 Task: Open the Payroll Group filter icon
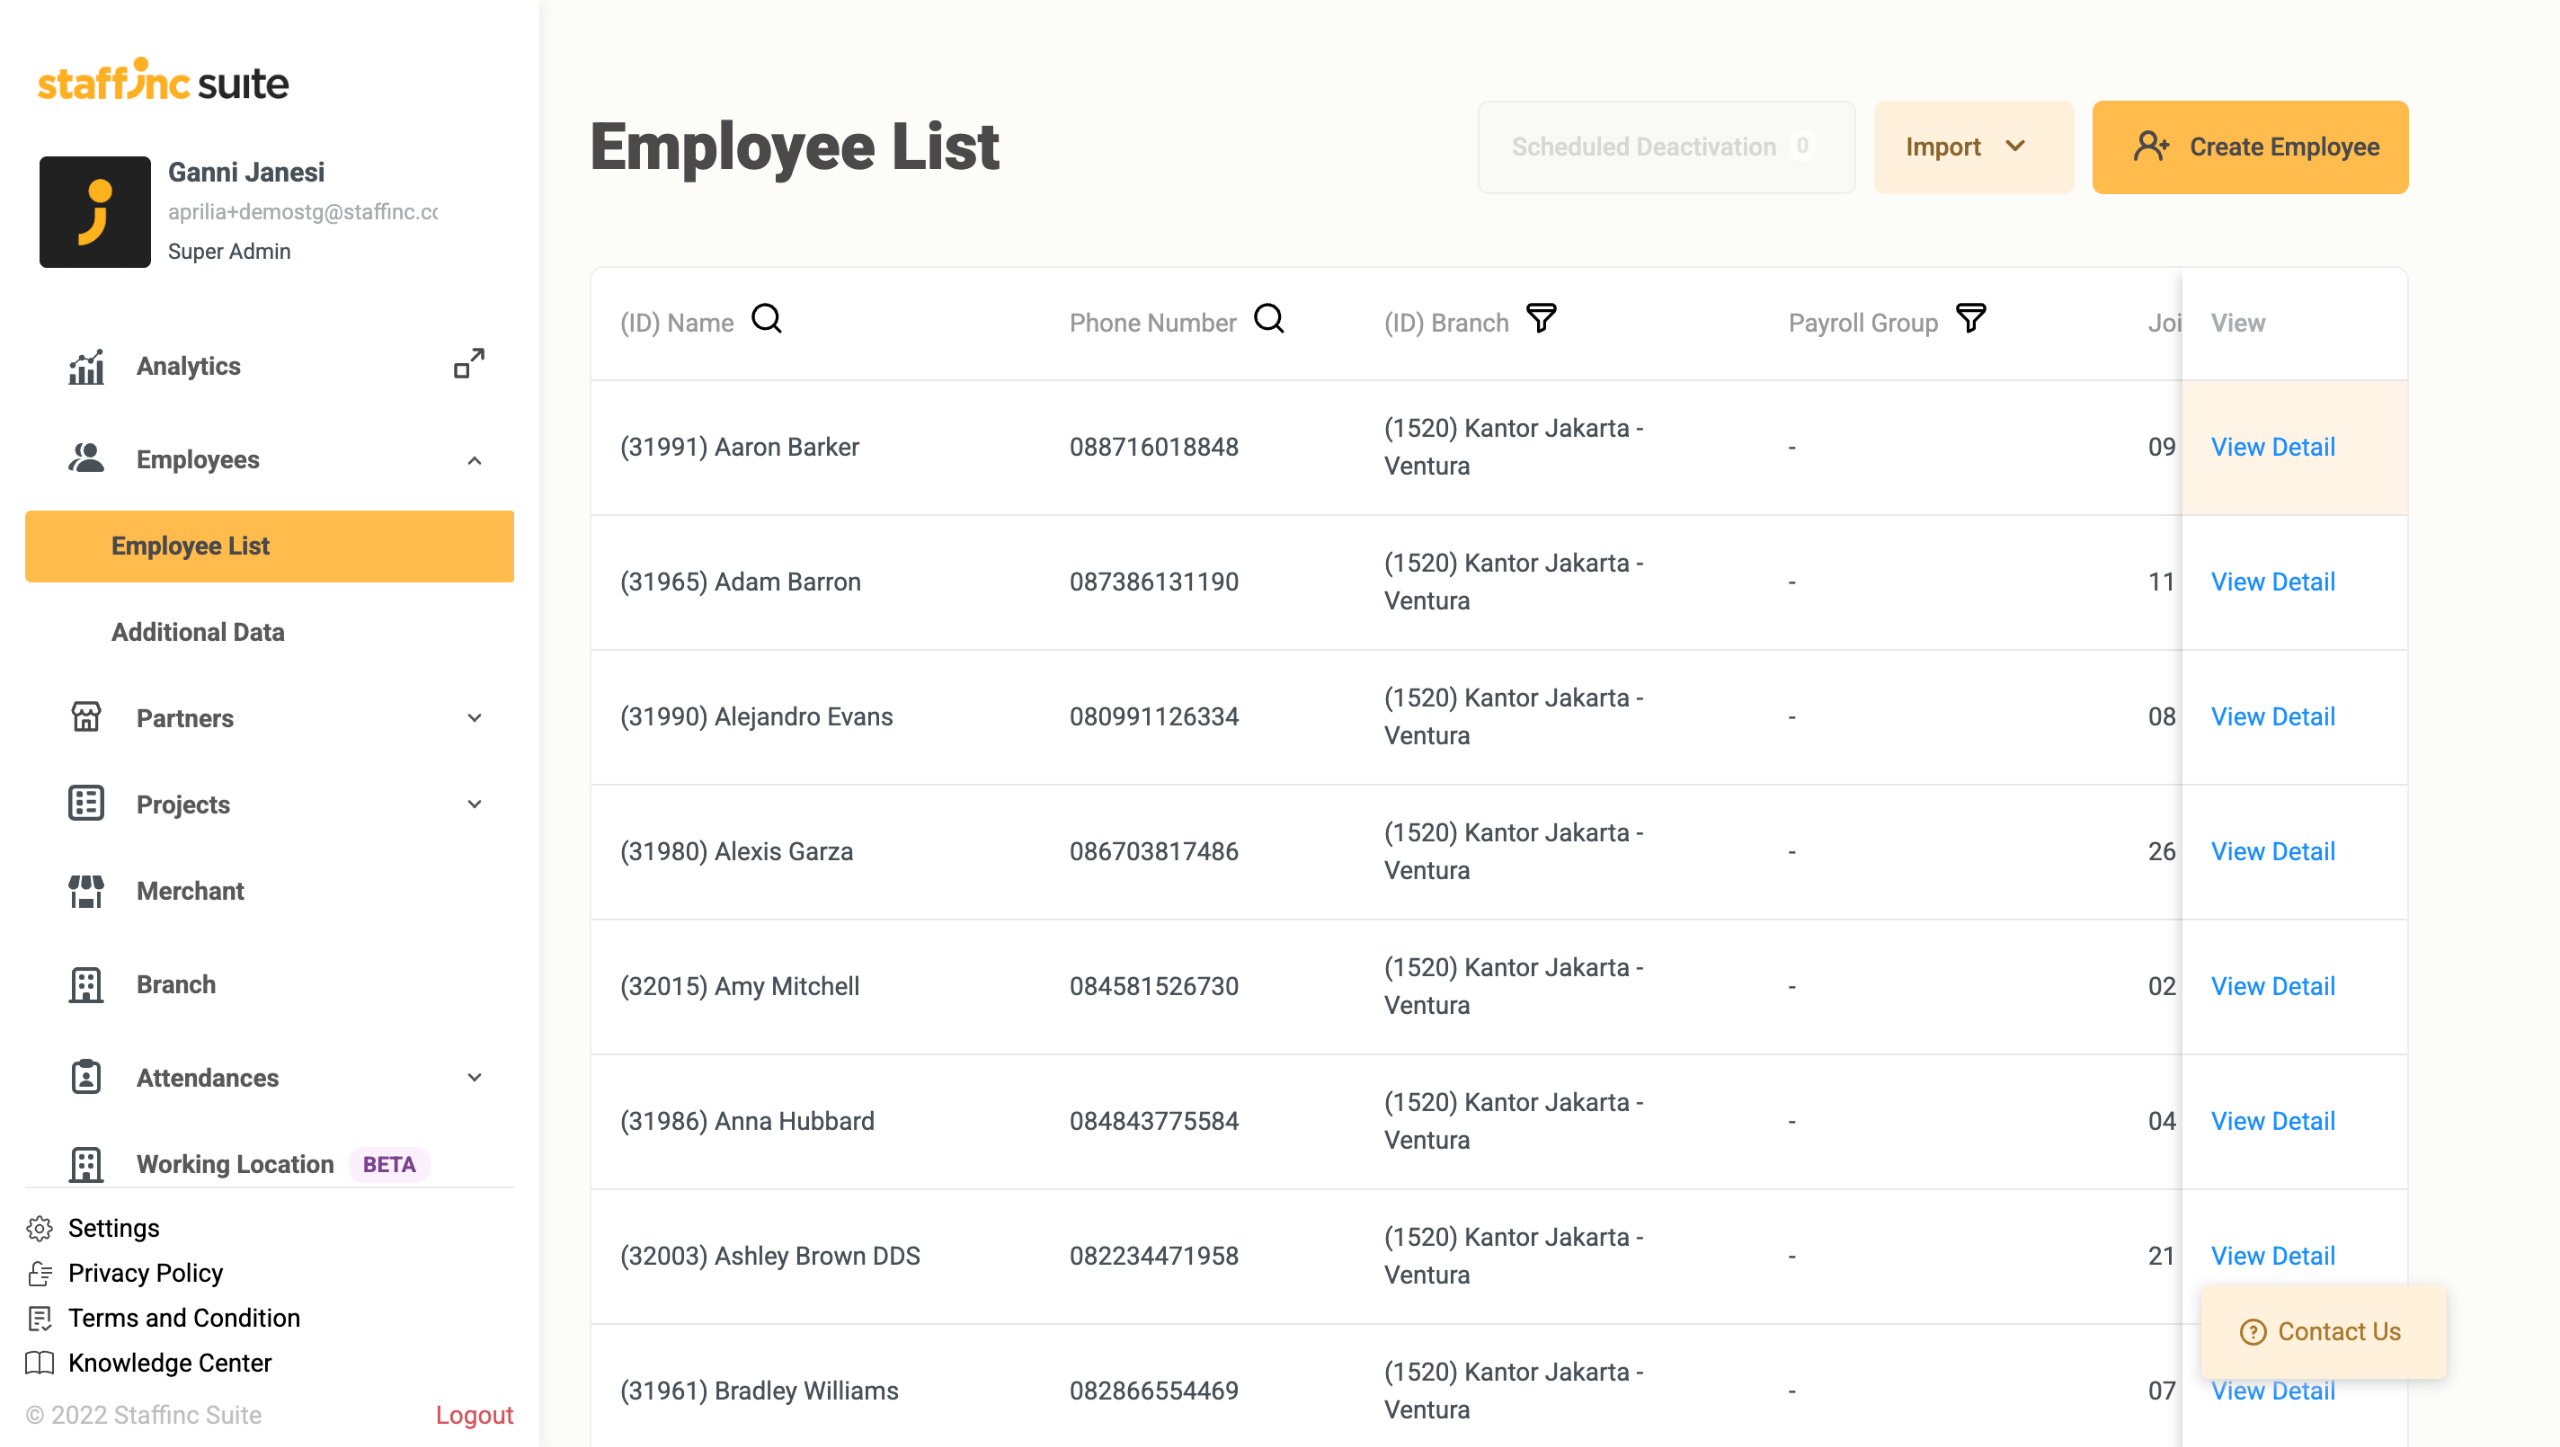(1970, 319)
